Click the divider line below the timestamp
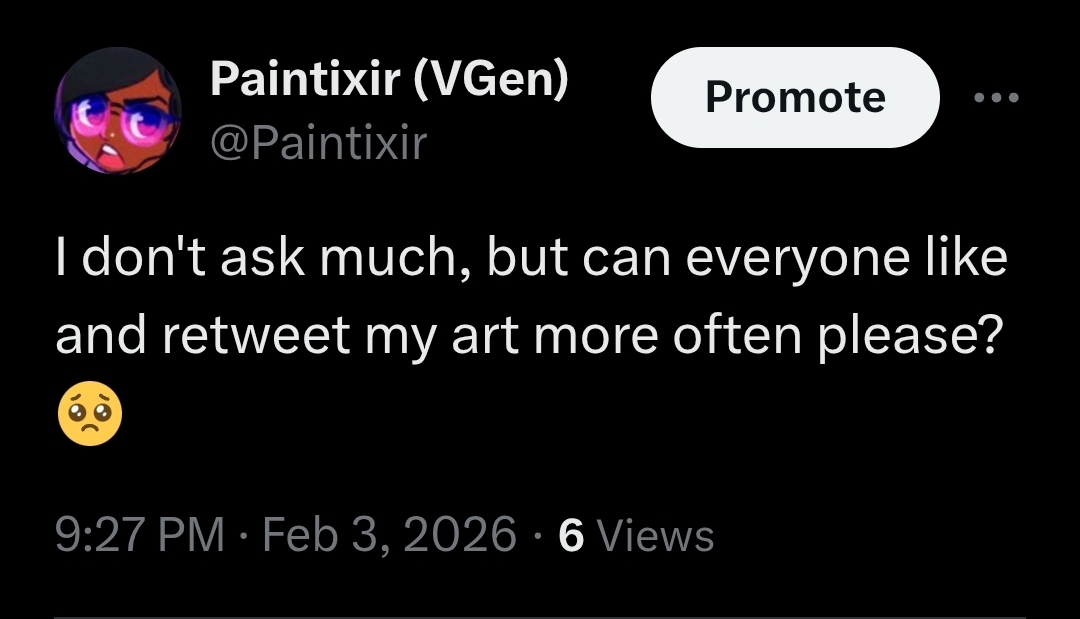This screenshot has width=1080, height=619. point(540,615)
